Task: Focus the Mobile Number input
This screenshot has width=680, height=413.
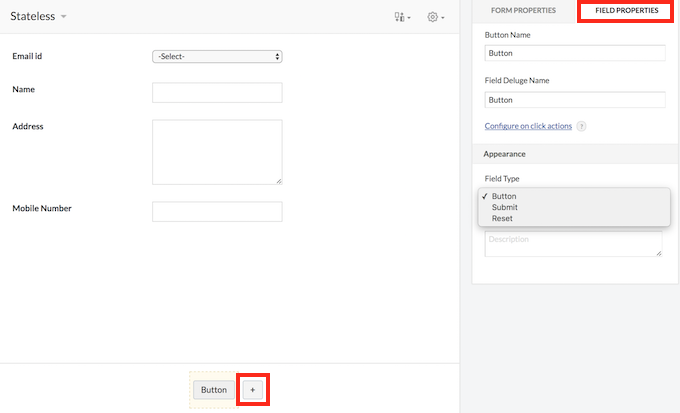Action: [x=217, y=212]
